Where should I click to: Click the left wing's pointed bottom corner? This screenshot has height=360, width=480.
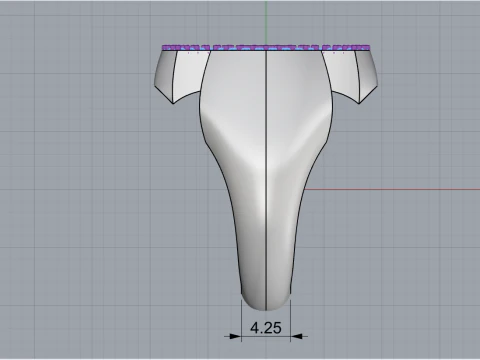tap(173, 102)
